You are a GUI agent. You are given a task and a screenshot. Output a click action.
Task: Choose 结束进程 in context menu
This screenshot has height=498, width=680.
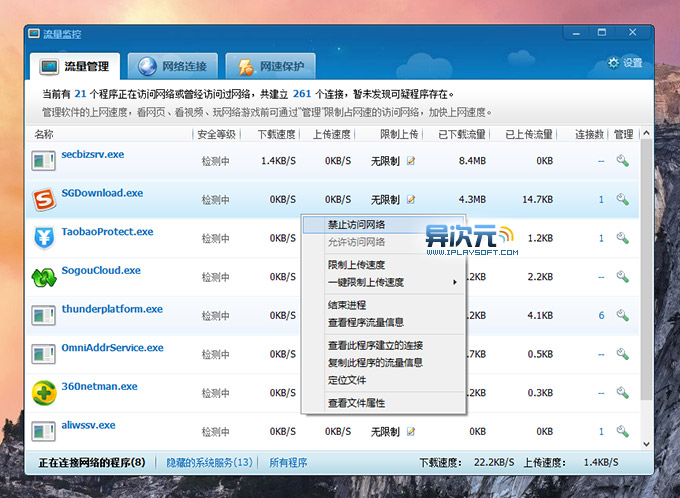click(383, 305)
